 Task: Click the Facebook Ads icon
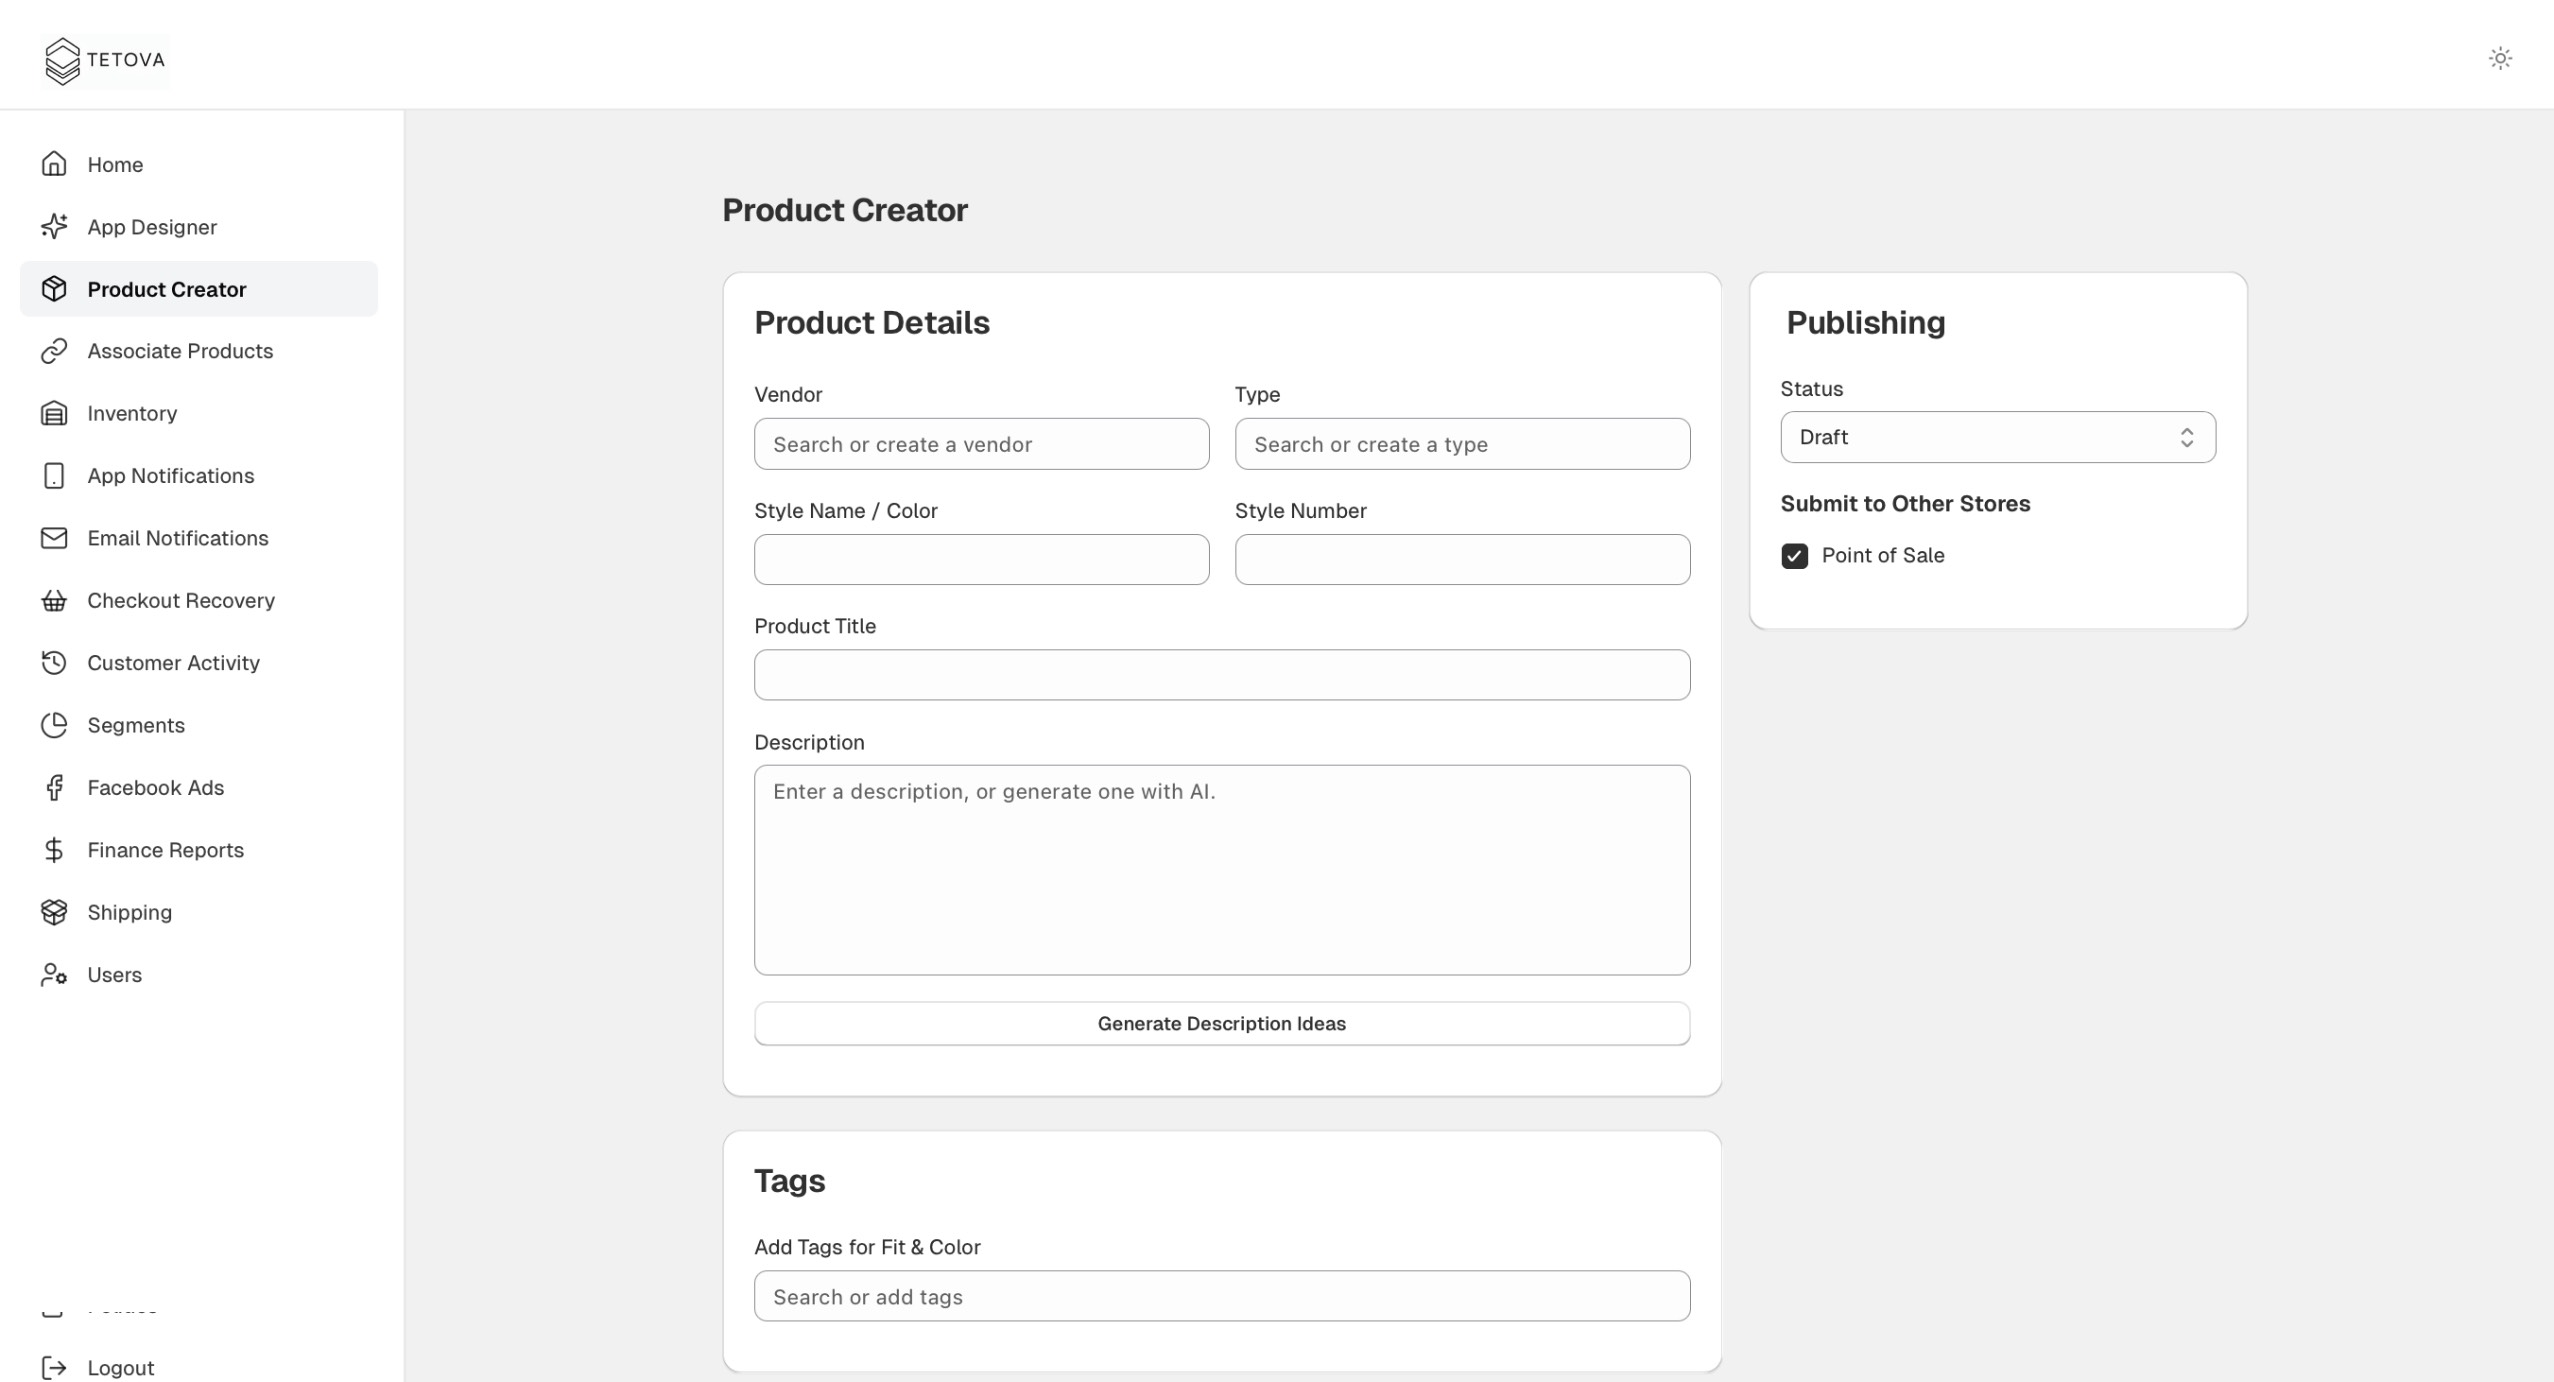(54, 788)
